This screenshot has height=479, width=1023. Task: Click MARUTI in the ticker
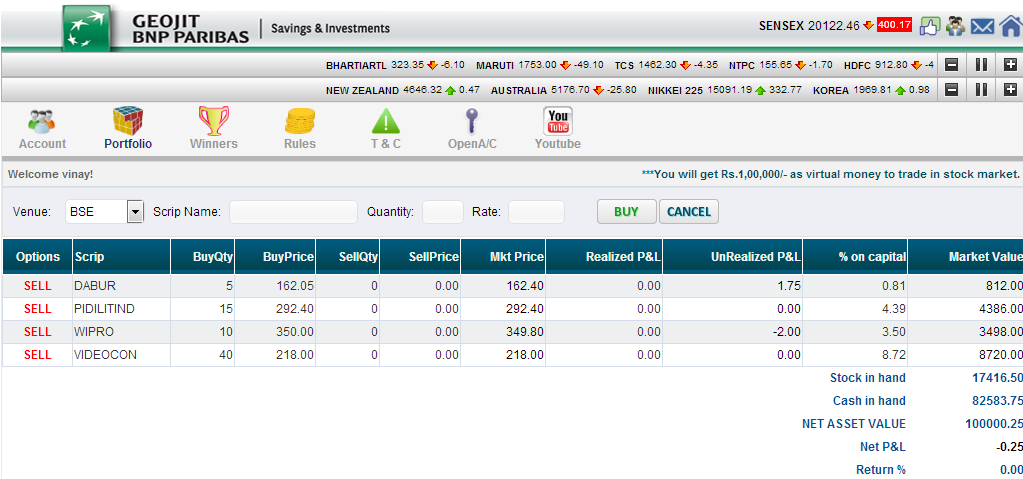tap(496, 65)
